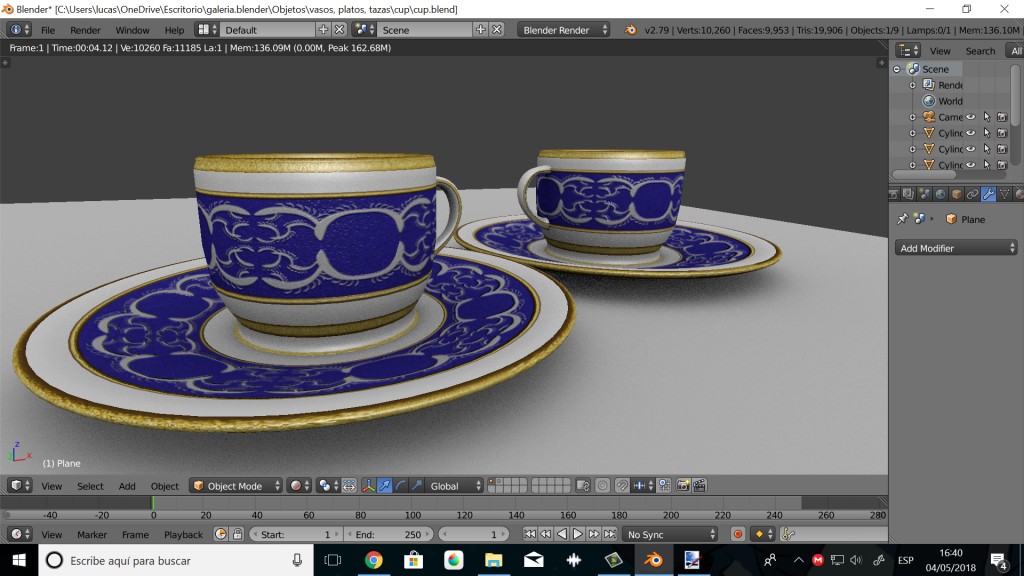Open the Playback menu in Timeline
The image size is (1024, 576).
(x=183, y=534)
